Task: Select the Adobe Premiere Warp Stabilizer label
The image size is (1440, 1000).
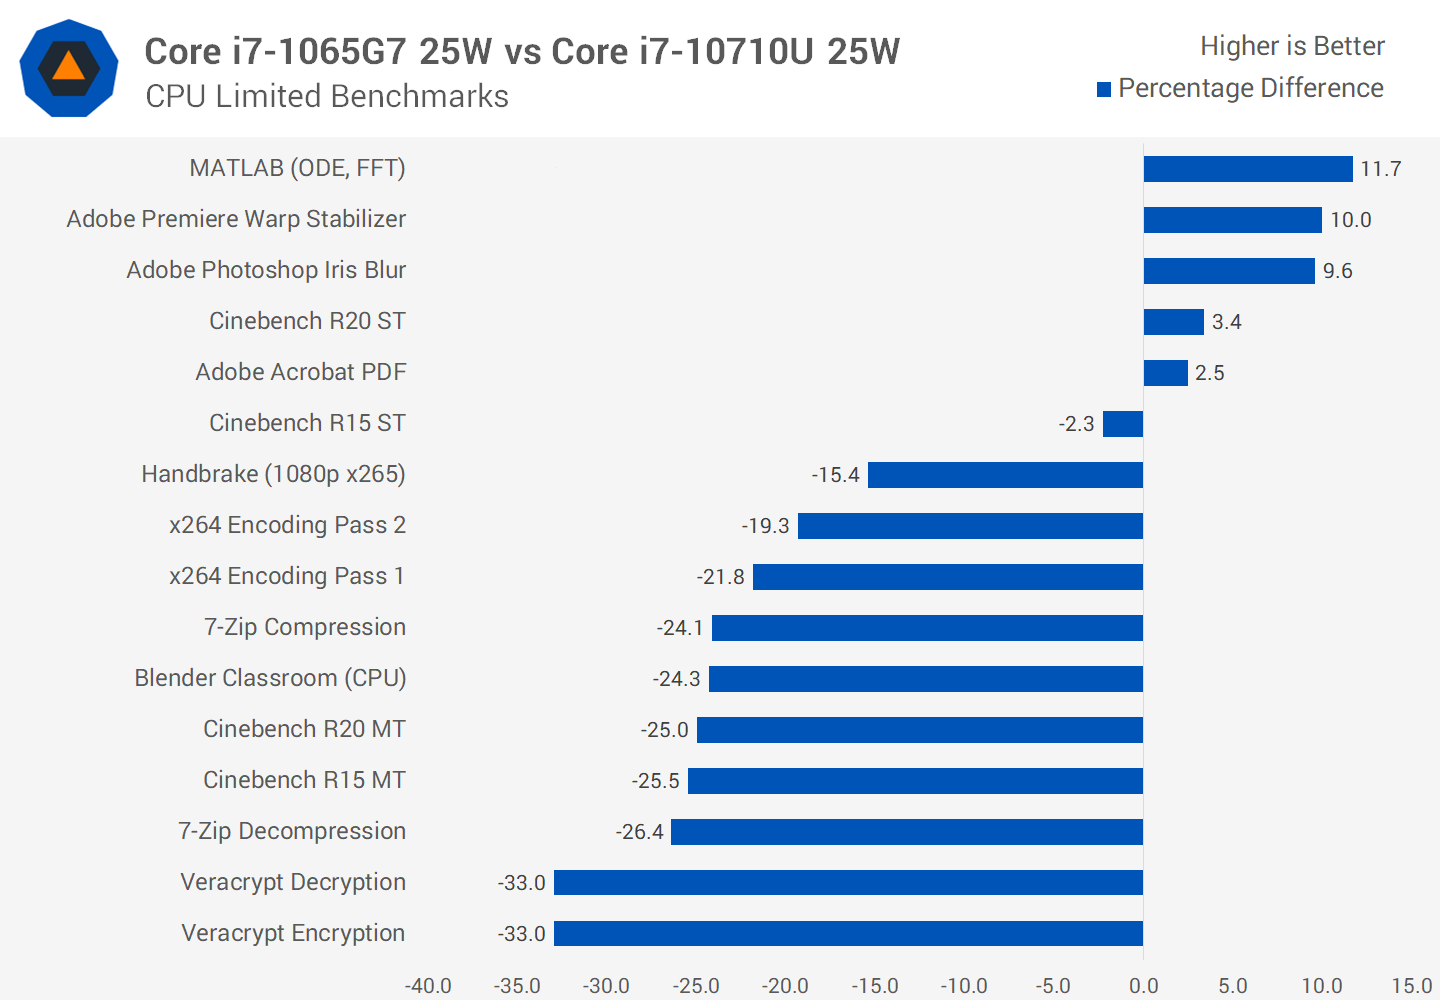Action: pyautogui.click(x=236, y=219)
